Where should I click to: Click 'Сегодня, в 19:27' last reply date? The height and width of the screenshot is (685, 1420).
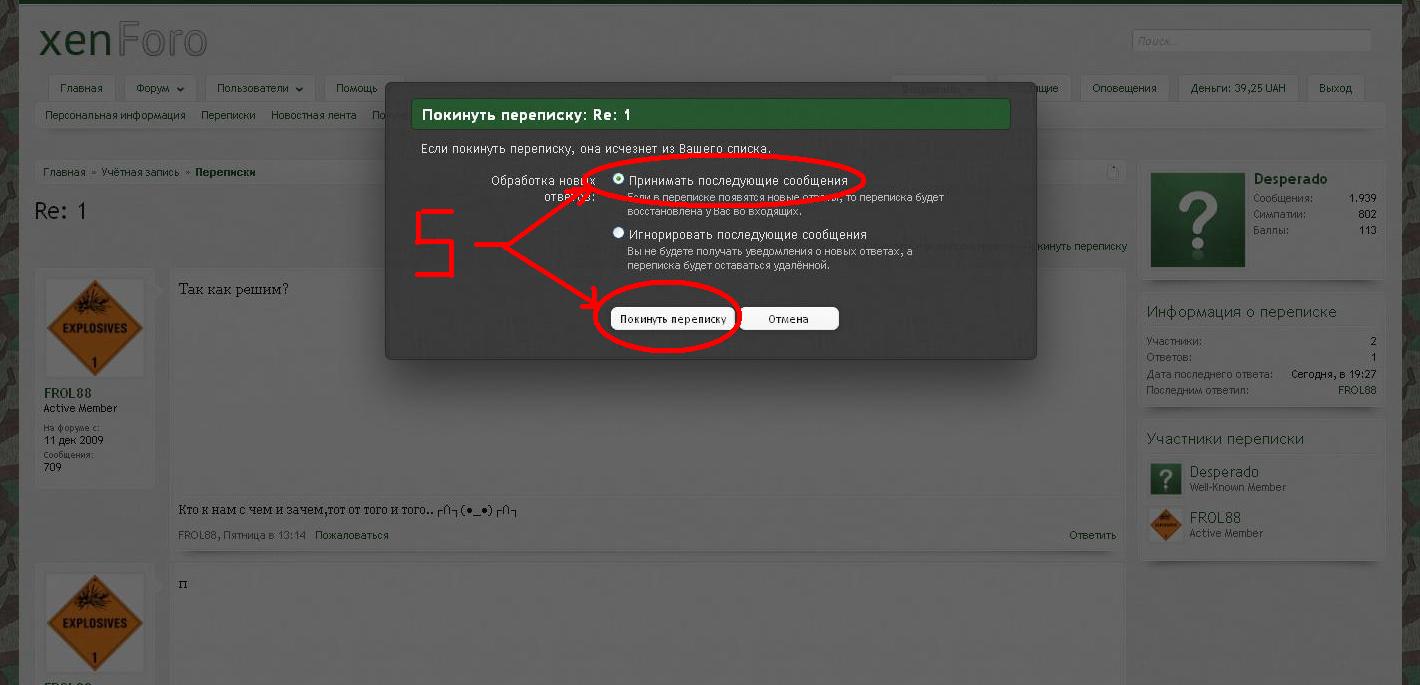click(x=1334, y=374)
